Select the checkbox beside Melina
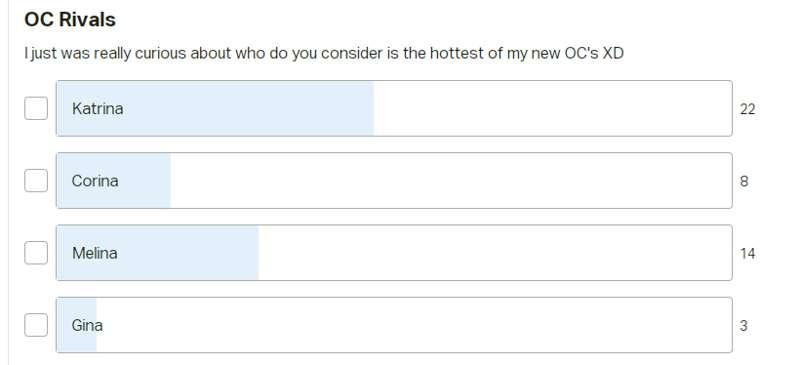 point(36,253)
